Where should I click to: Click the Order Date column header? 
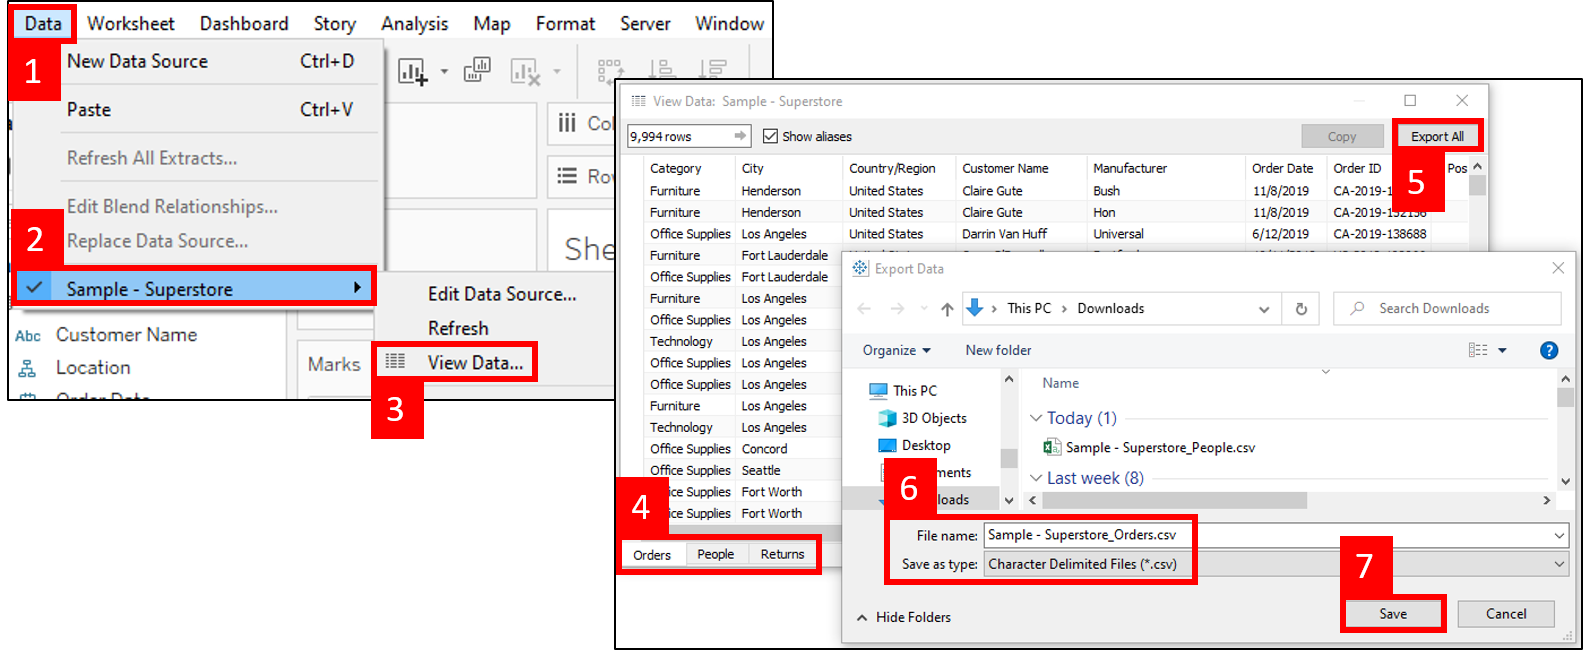(1282, 168)
